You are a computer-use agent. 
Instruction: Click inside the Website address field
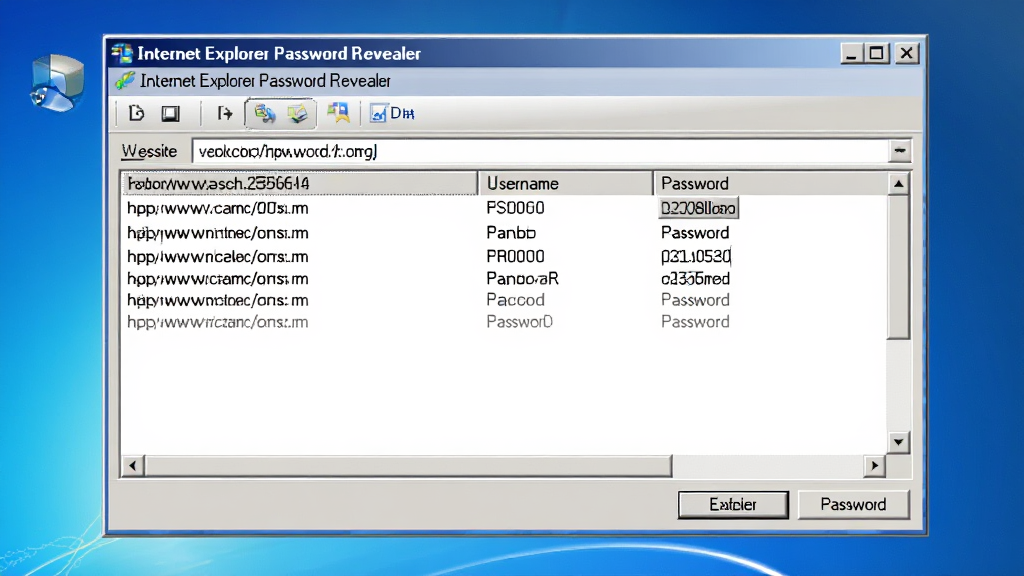point(541,151)
